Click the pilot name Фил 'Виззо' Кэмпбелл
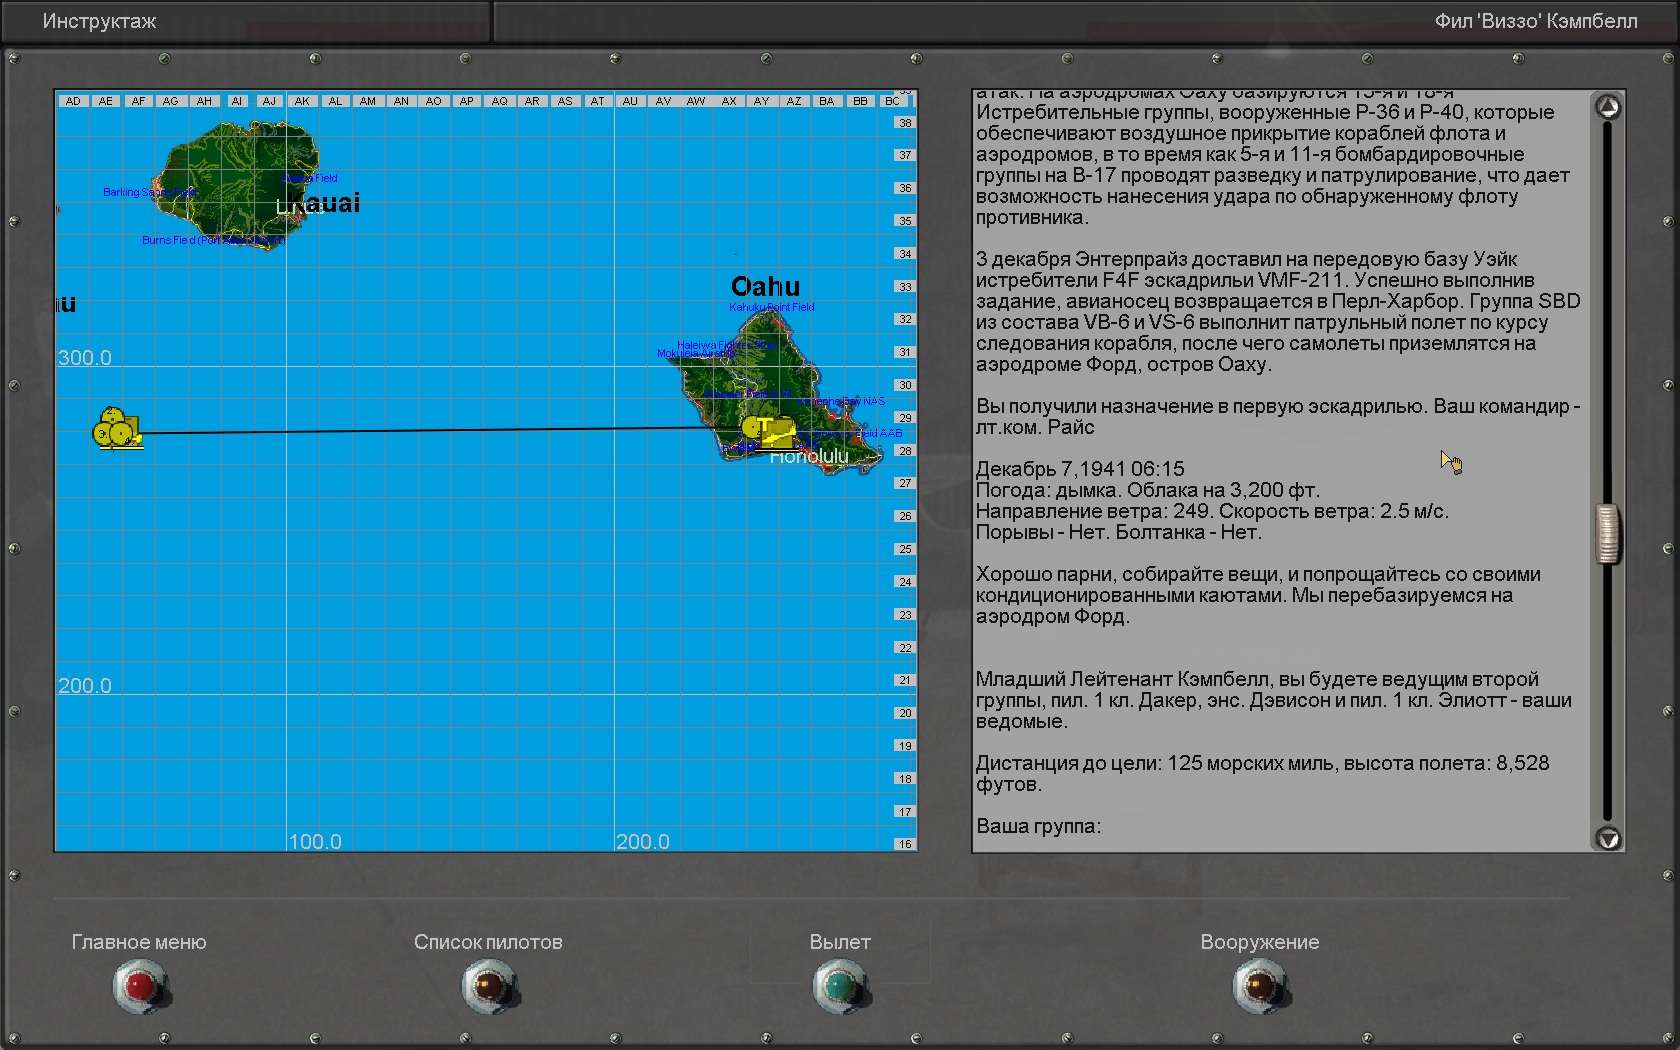Image resolution: width=1680 pixels, height=1050 pixels. [x=1536, y=21]
